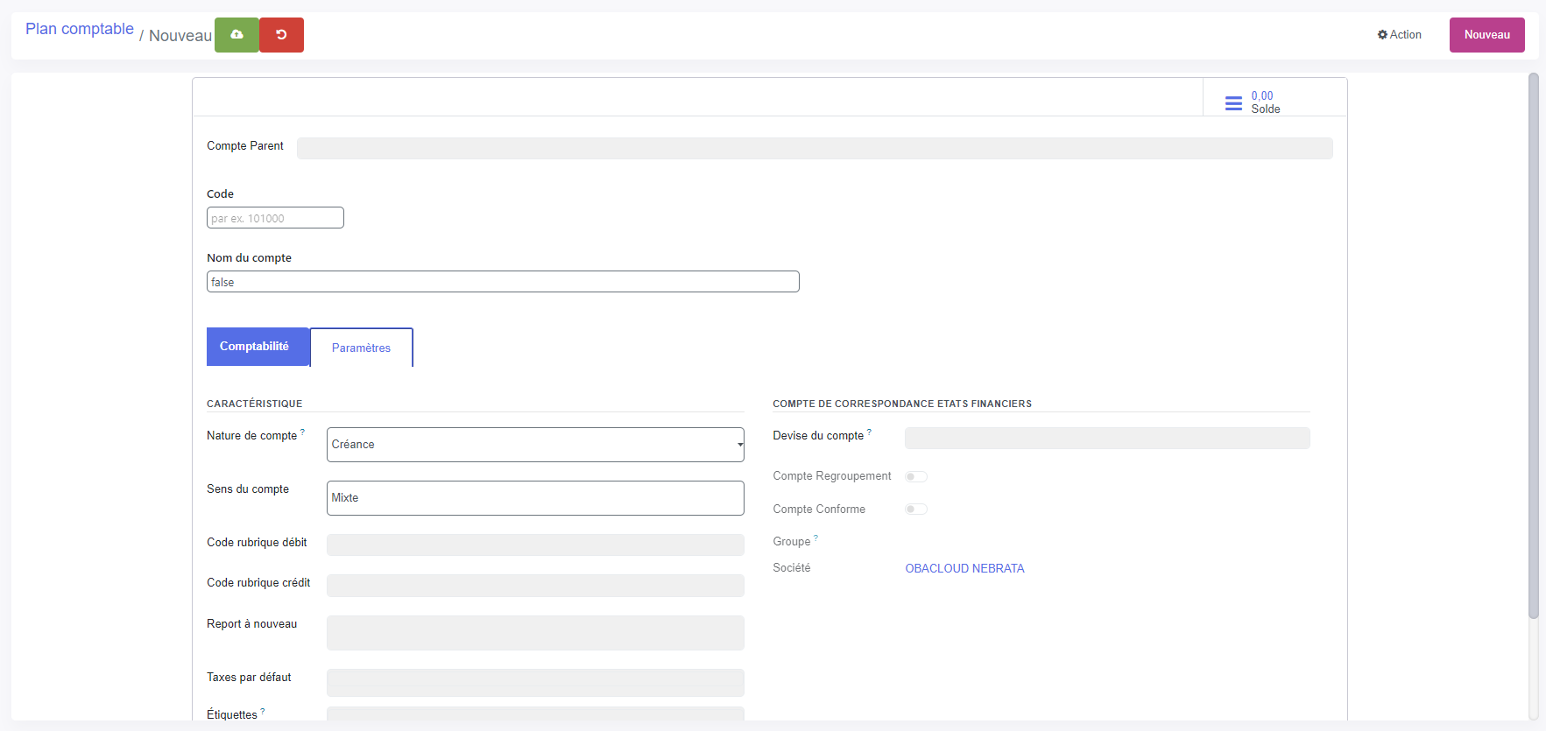Viewport: 1546px width, 731px height.
Task: Click help tooltip beside Étiquettes label
Action: pos(263,711)
